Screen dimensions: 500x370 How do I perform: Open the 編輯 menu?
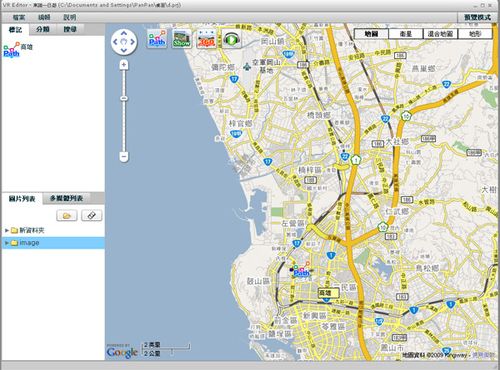click(x=44, y=17)
